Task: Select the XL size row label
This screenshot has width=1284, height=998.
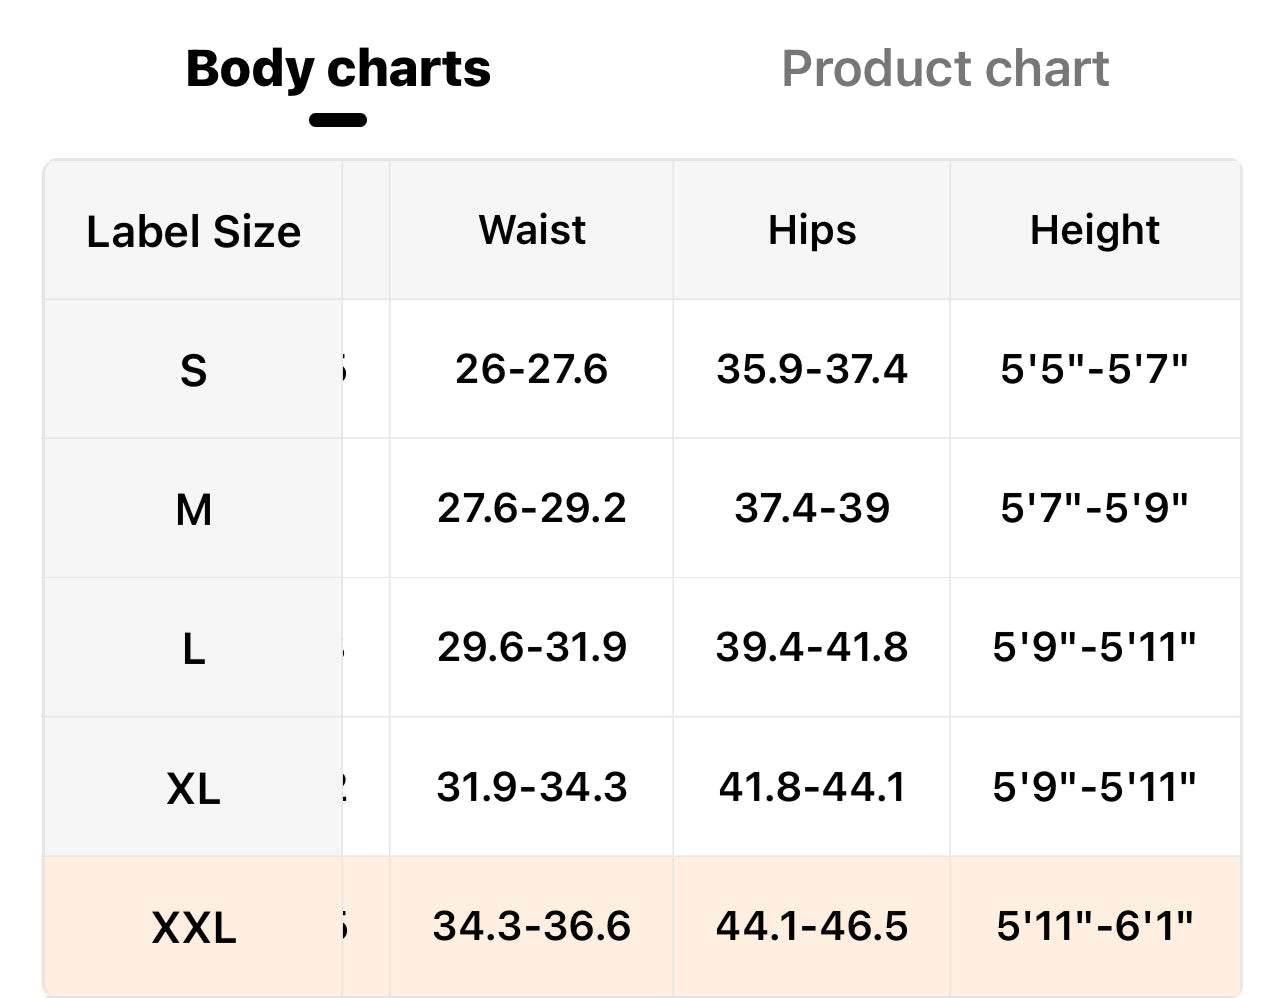Action: click(193, 789)
